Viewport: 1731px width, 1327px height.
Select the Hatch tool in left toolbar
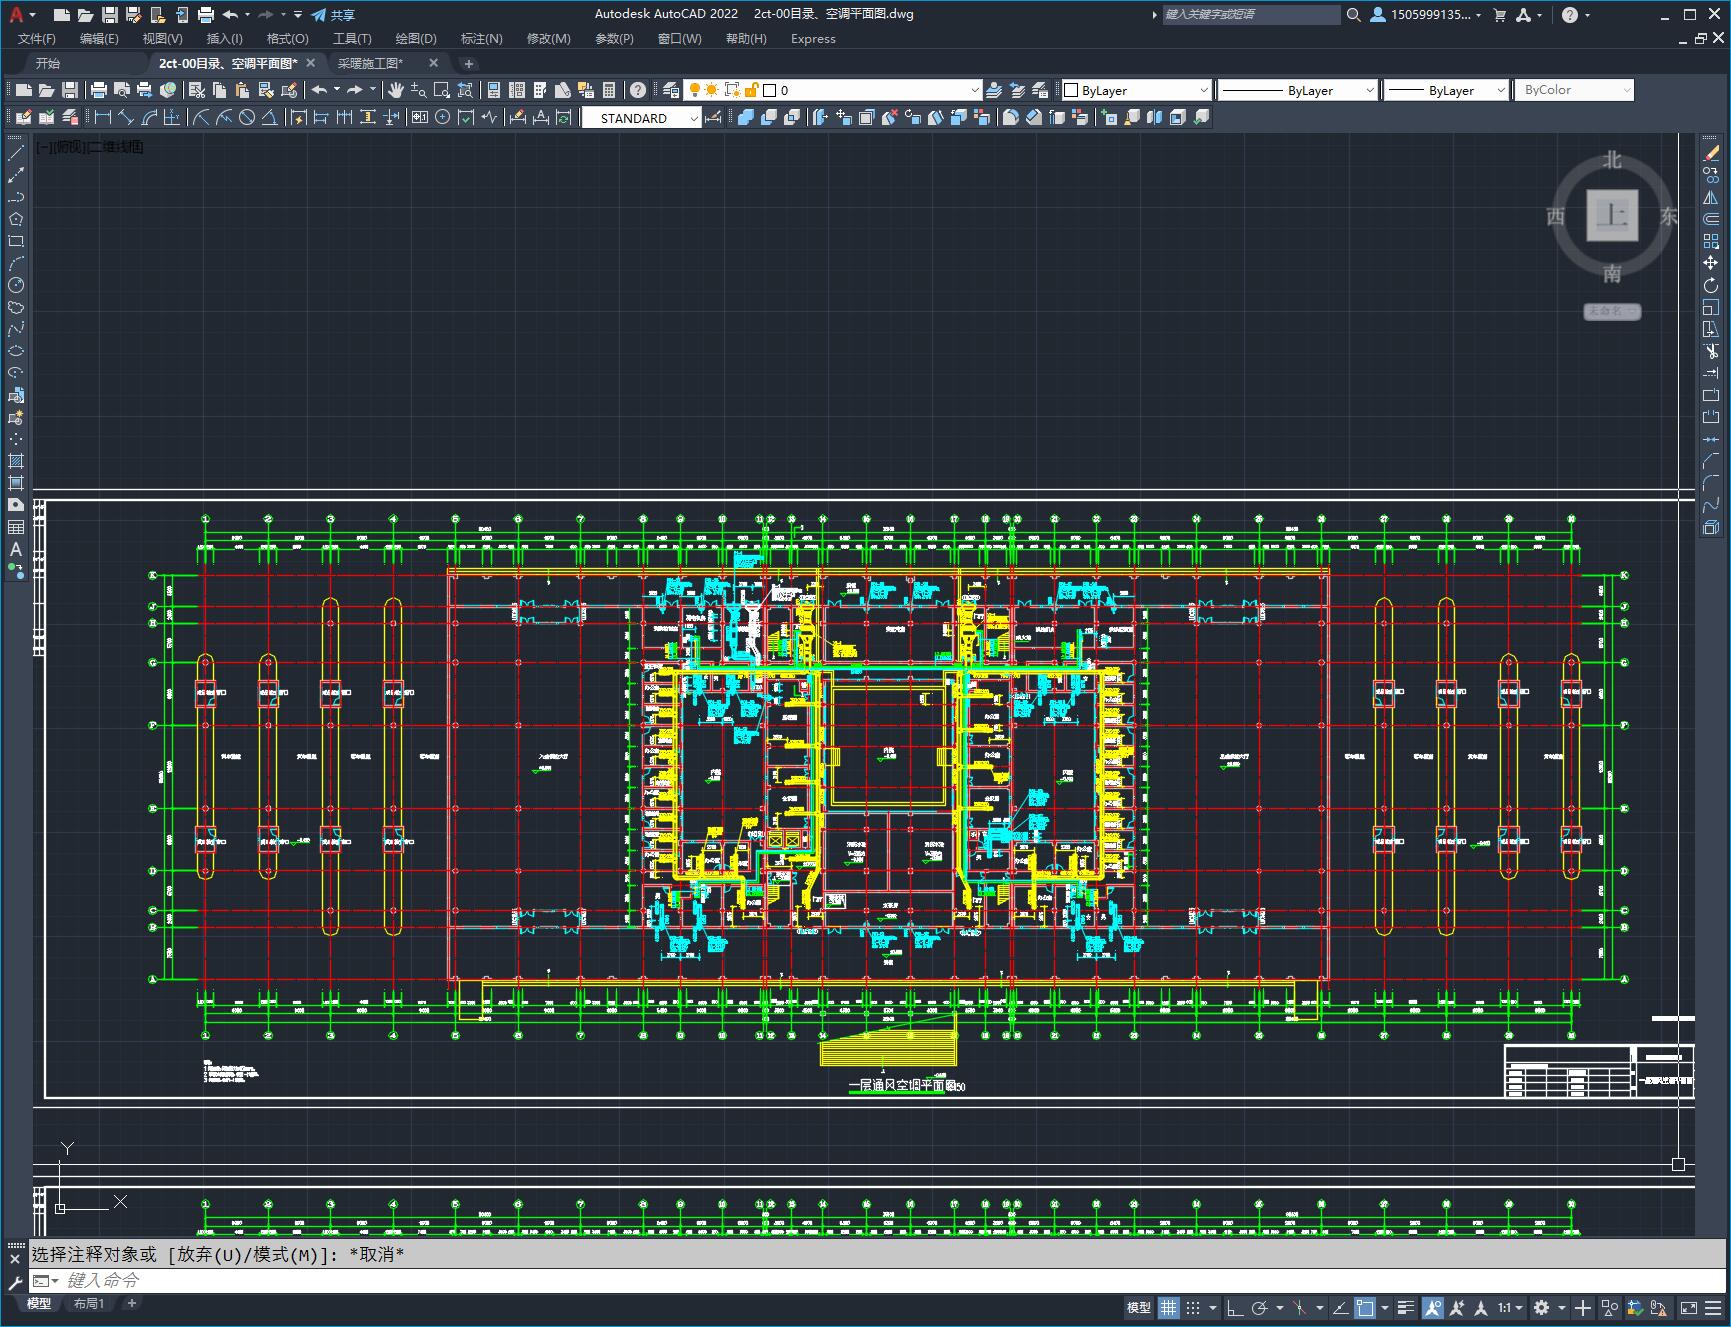point(16,461)
